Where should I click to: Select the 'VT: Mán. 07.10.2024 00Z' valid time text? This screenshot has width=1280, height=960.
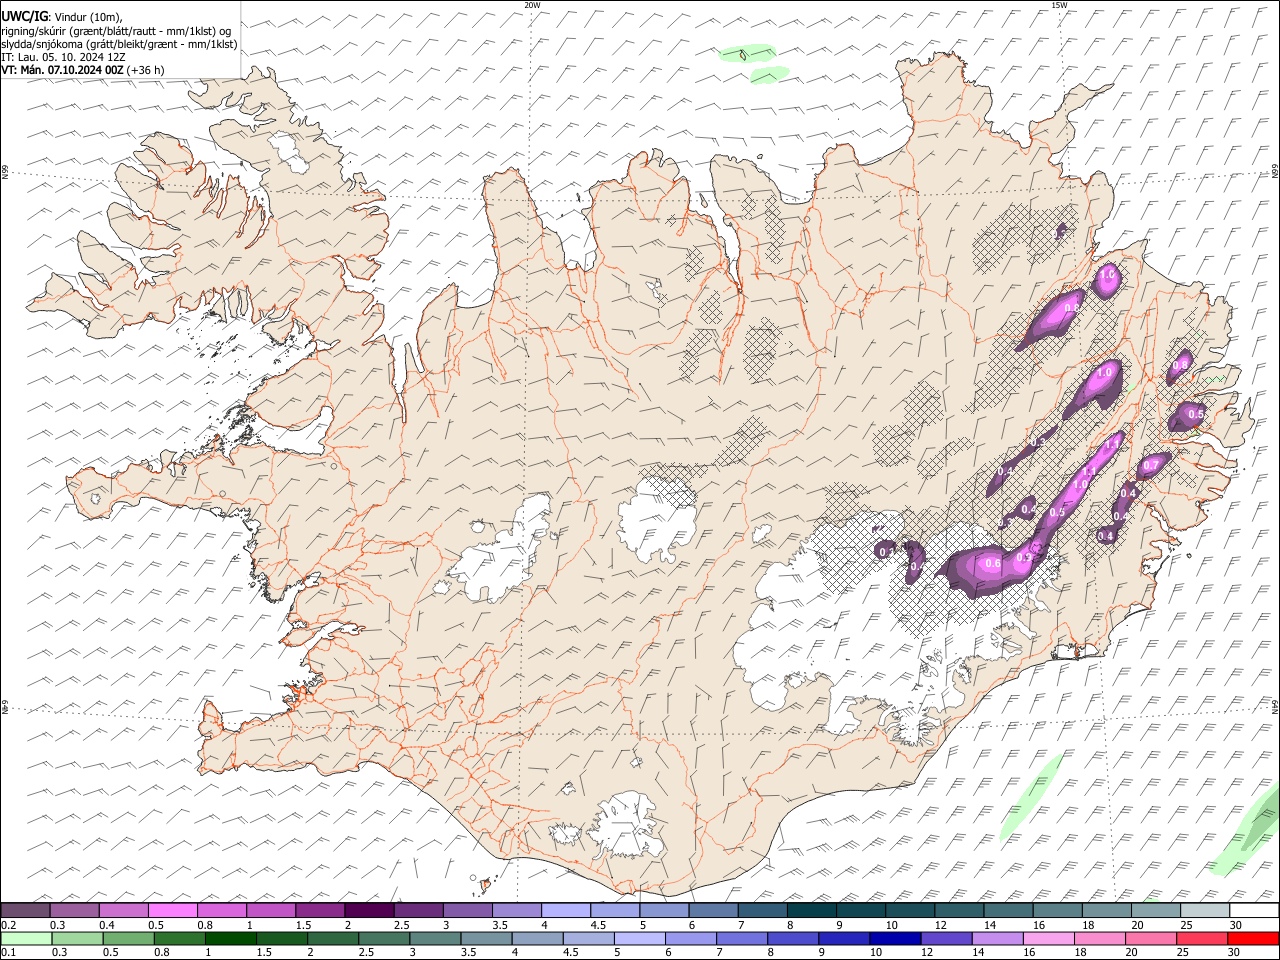[x=62, y=70]
